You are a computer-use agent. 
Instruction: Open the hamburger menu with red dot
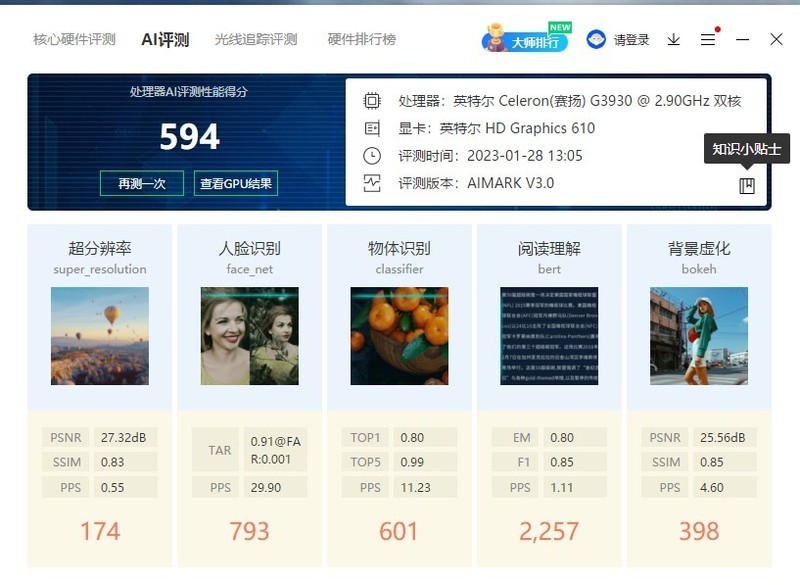(x=707, y=39)
